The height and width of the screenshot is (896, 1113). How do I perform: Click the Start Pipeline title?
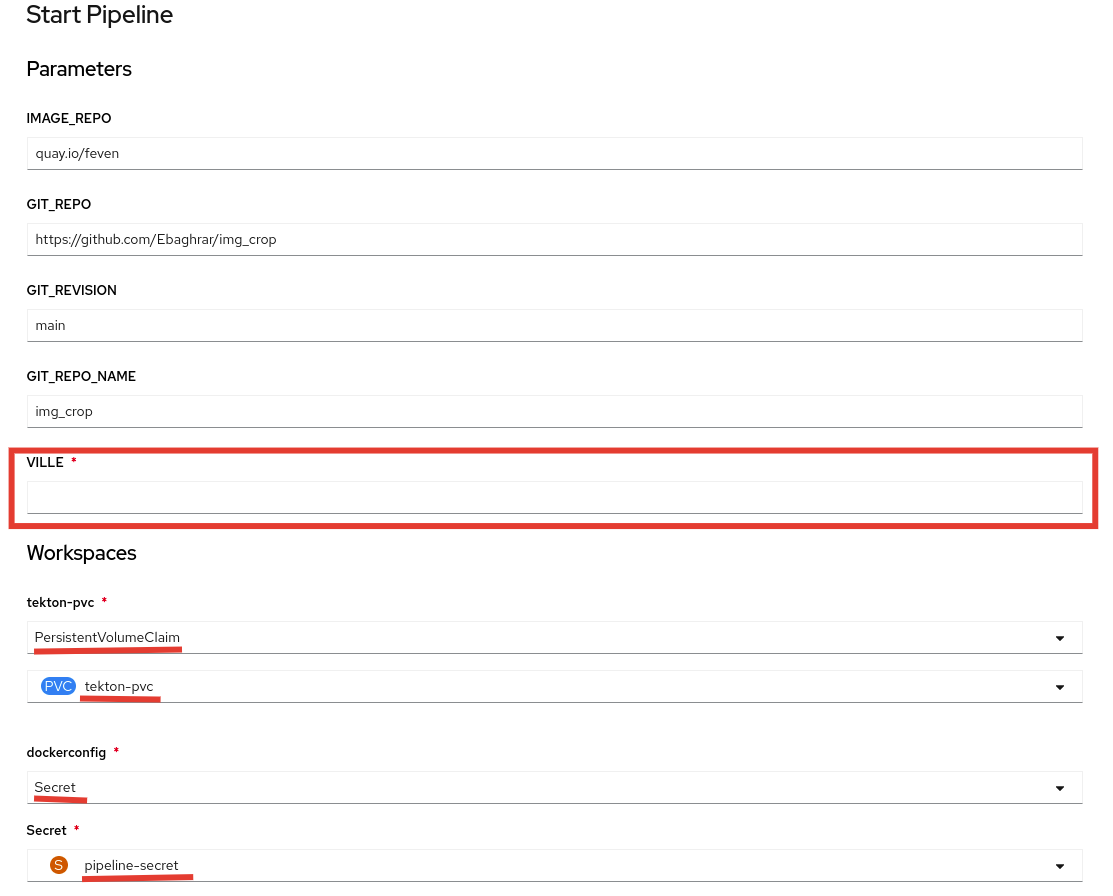point(99,15)
